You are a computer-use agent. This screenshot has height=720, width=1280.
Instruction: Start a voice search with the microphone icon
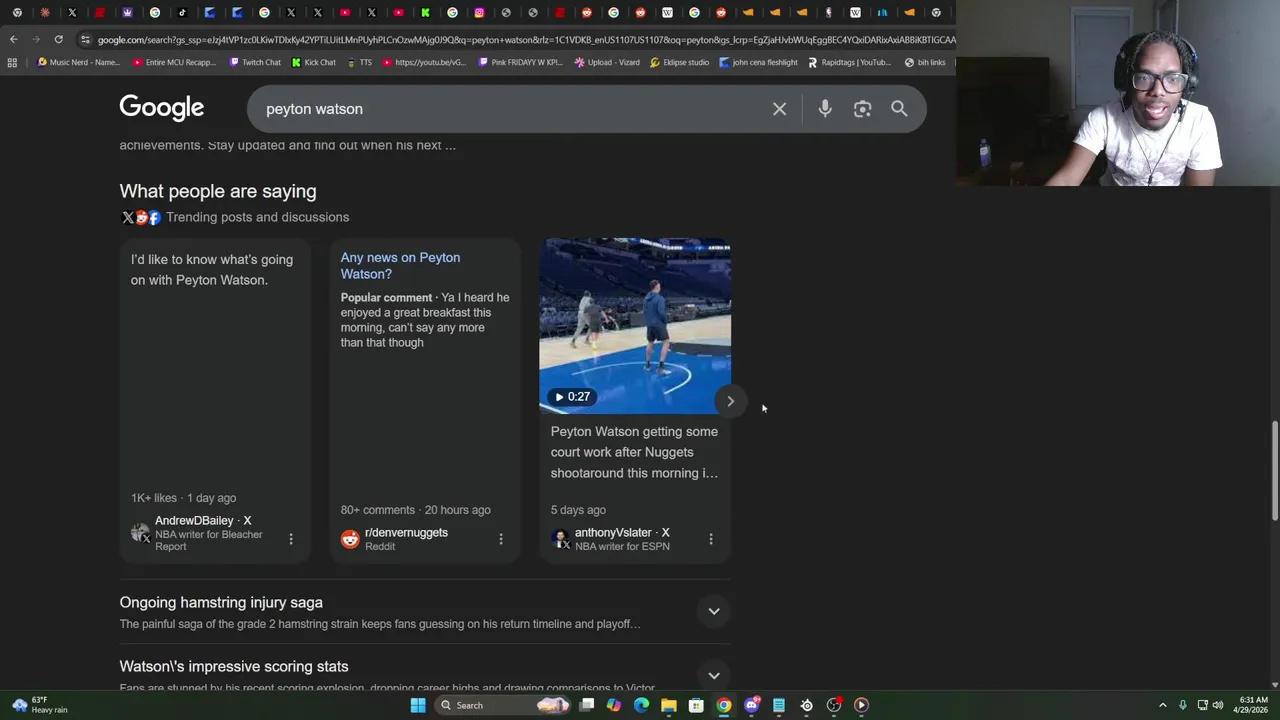point(825,109)
